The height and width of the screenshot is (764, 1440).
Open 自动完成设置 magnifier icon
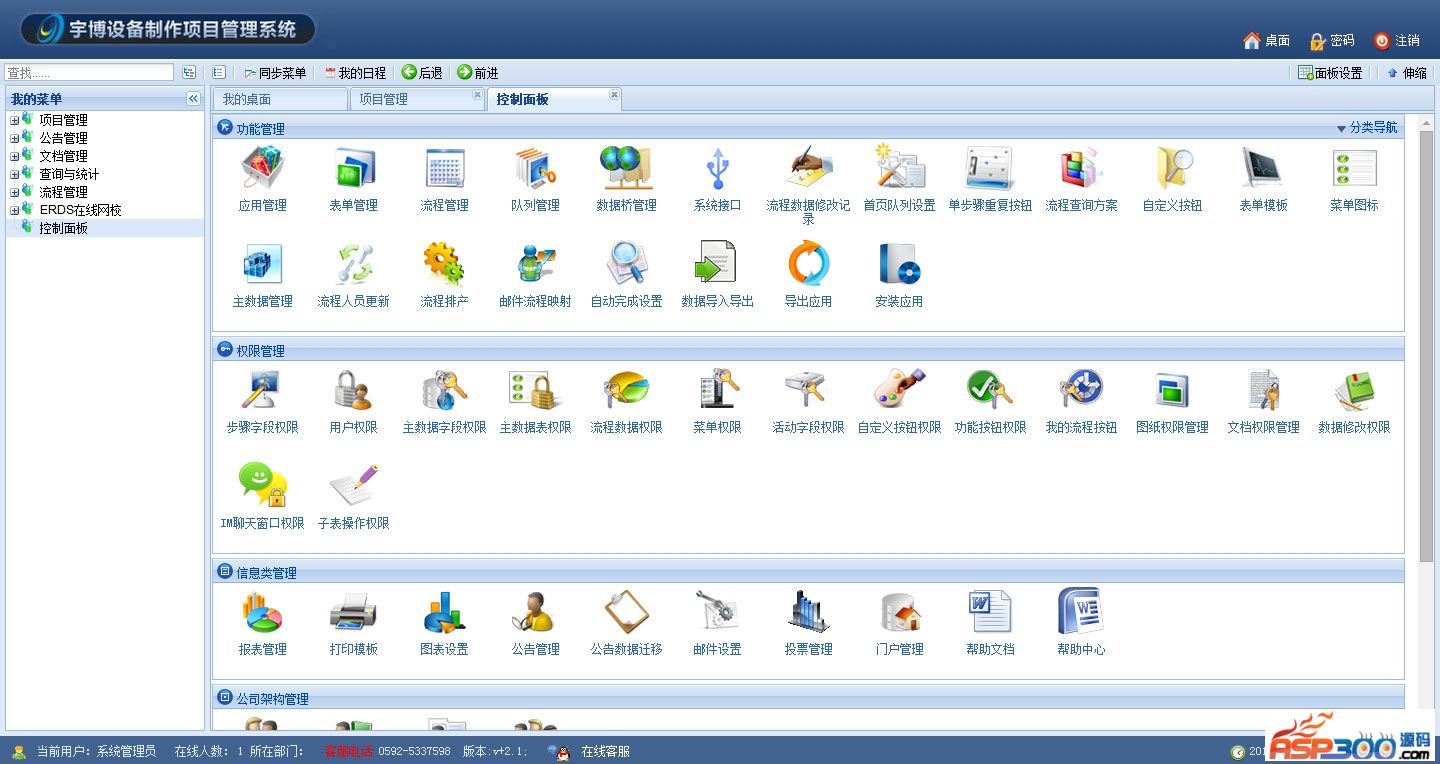pos(627,264)
